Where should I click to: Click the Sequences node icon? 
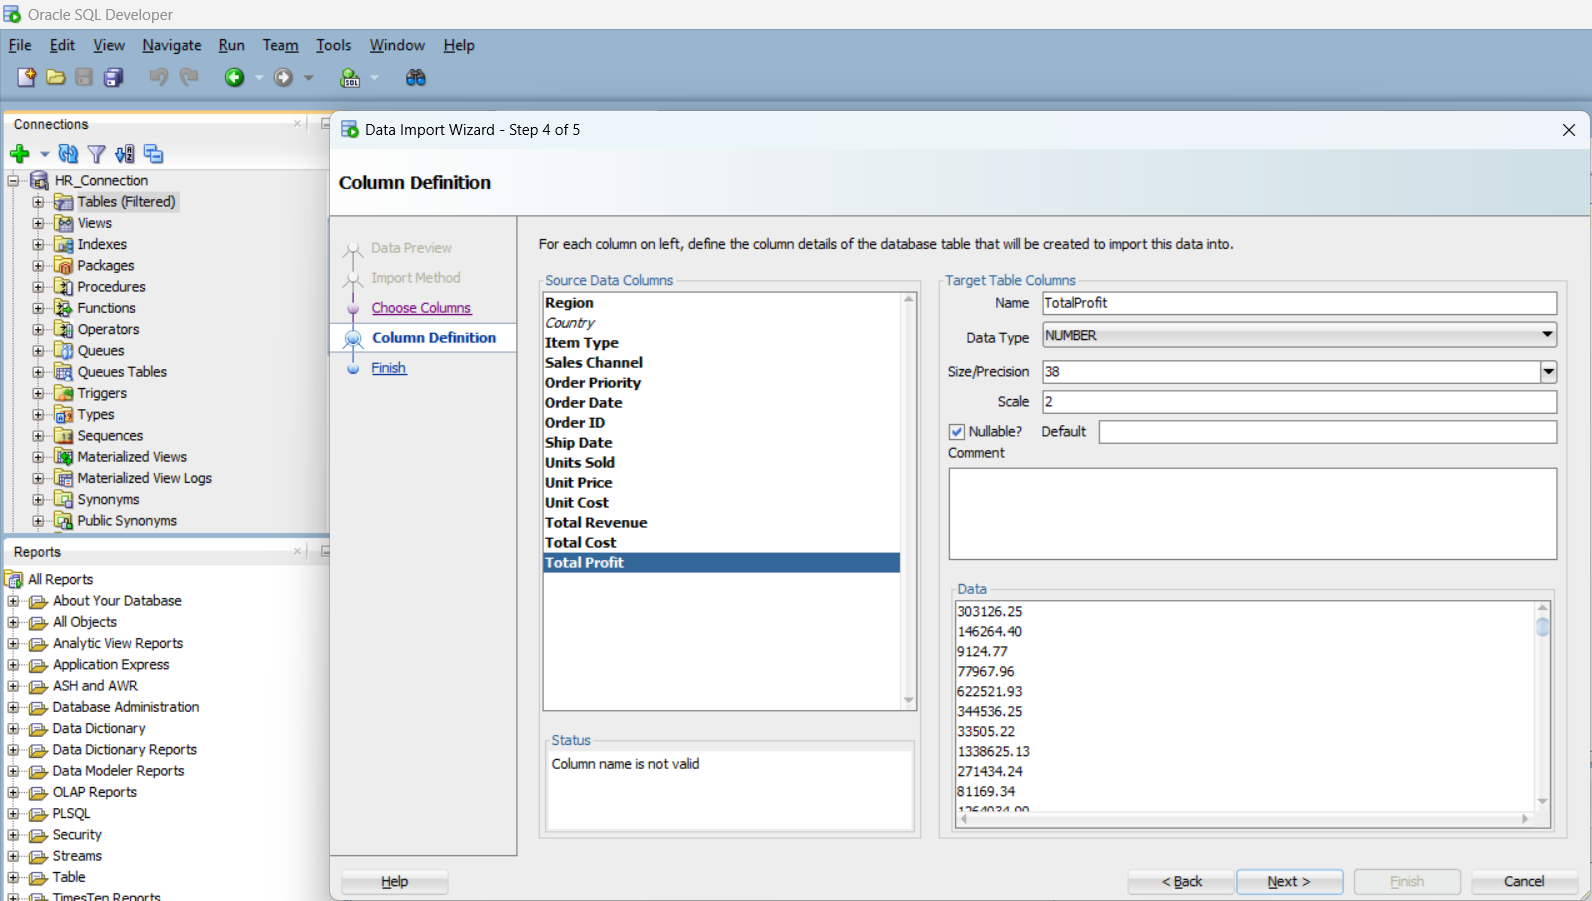pos(64,436)
